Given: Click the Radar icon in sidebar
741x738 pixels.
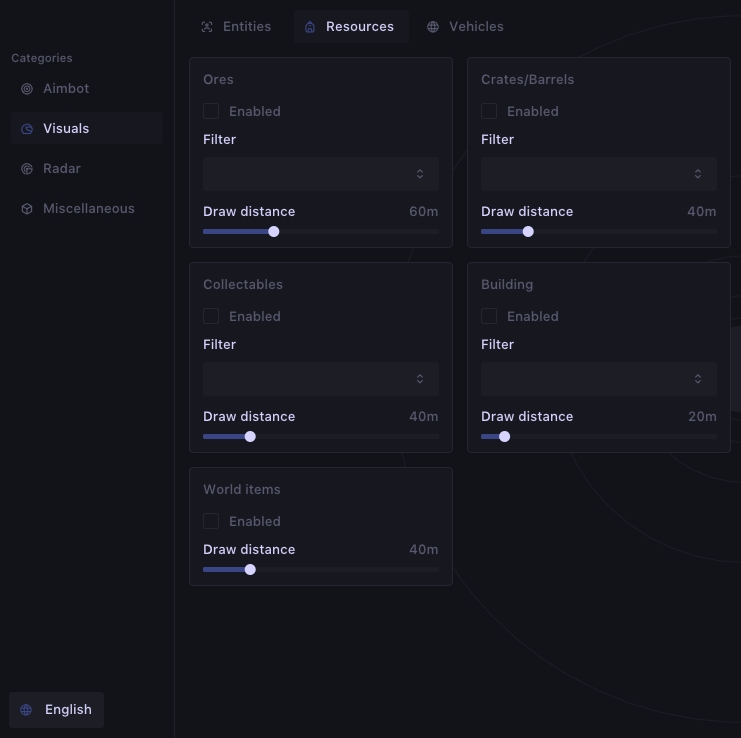Looking at the screenshot, I should pyautogui.click(x=27, y=169).
